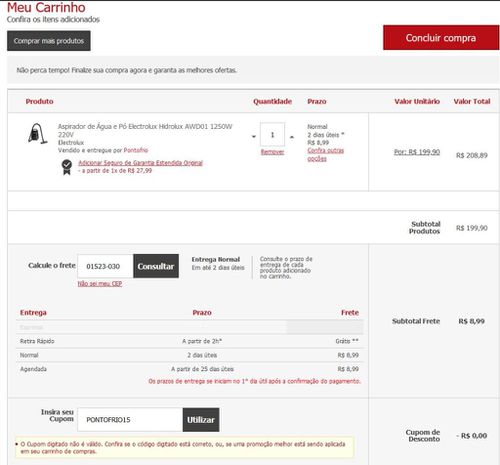Click the Por: R$ 199,90 unit price
500x465 pixels.
417,152
